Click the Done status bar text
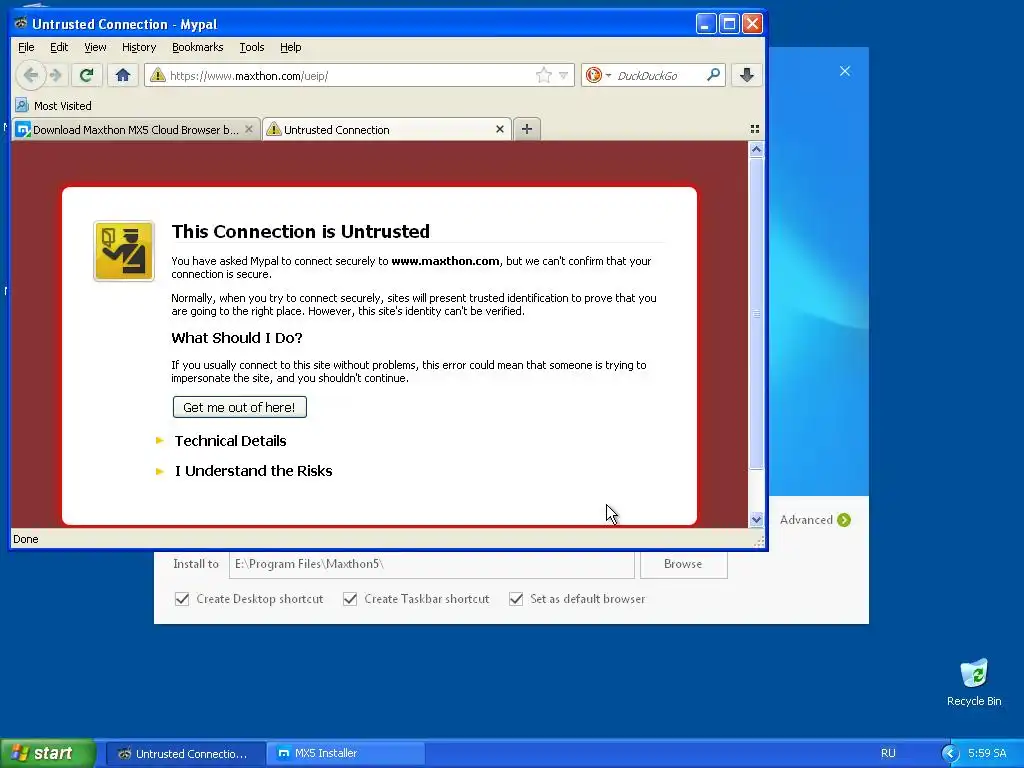1024x768 pixels. [25, 539]
